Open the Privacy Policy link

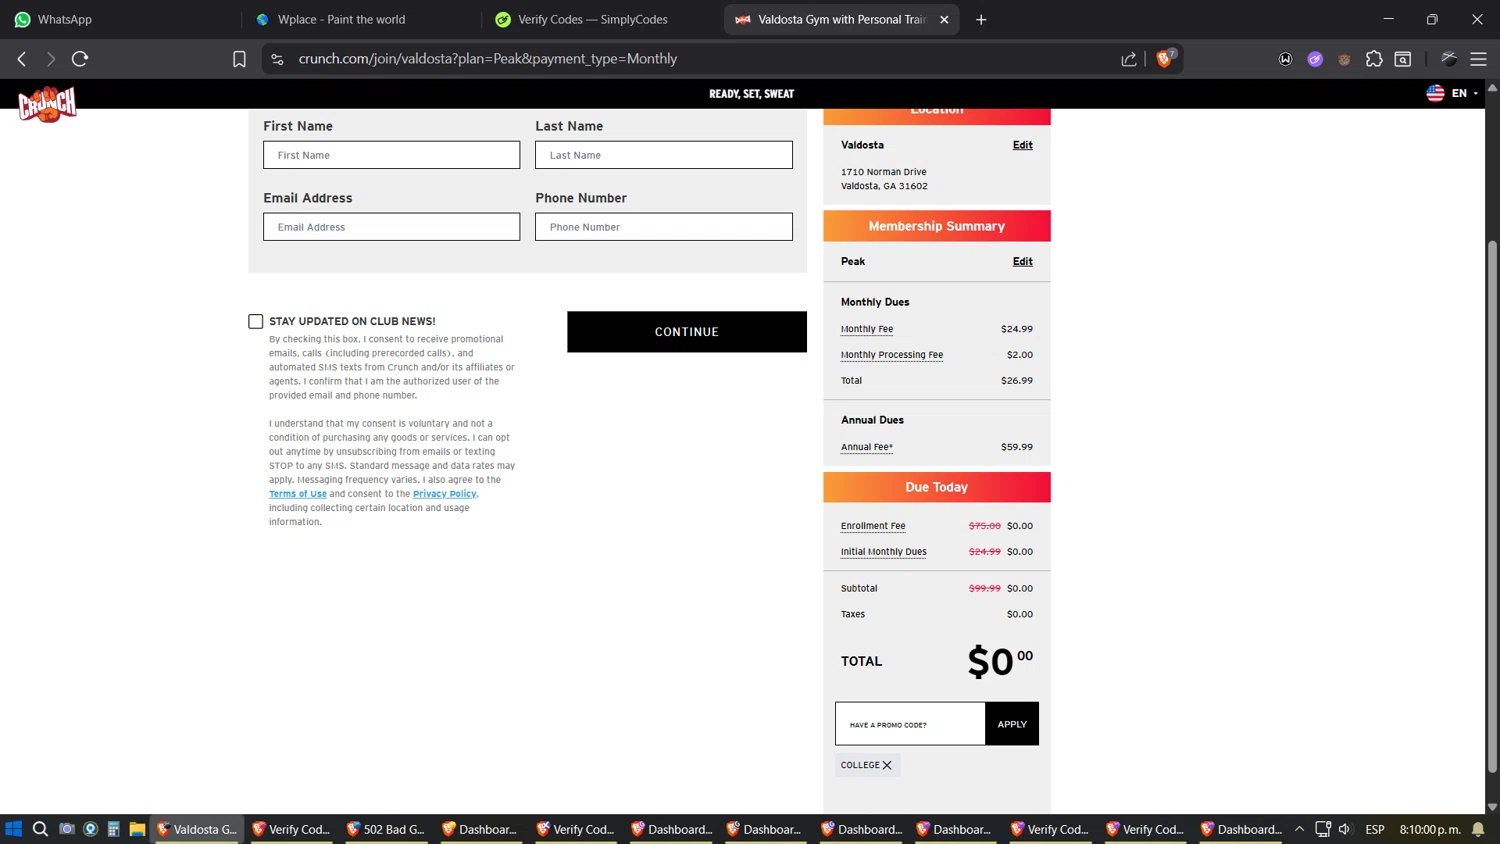tap(444, 494)
